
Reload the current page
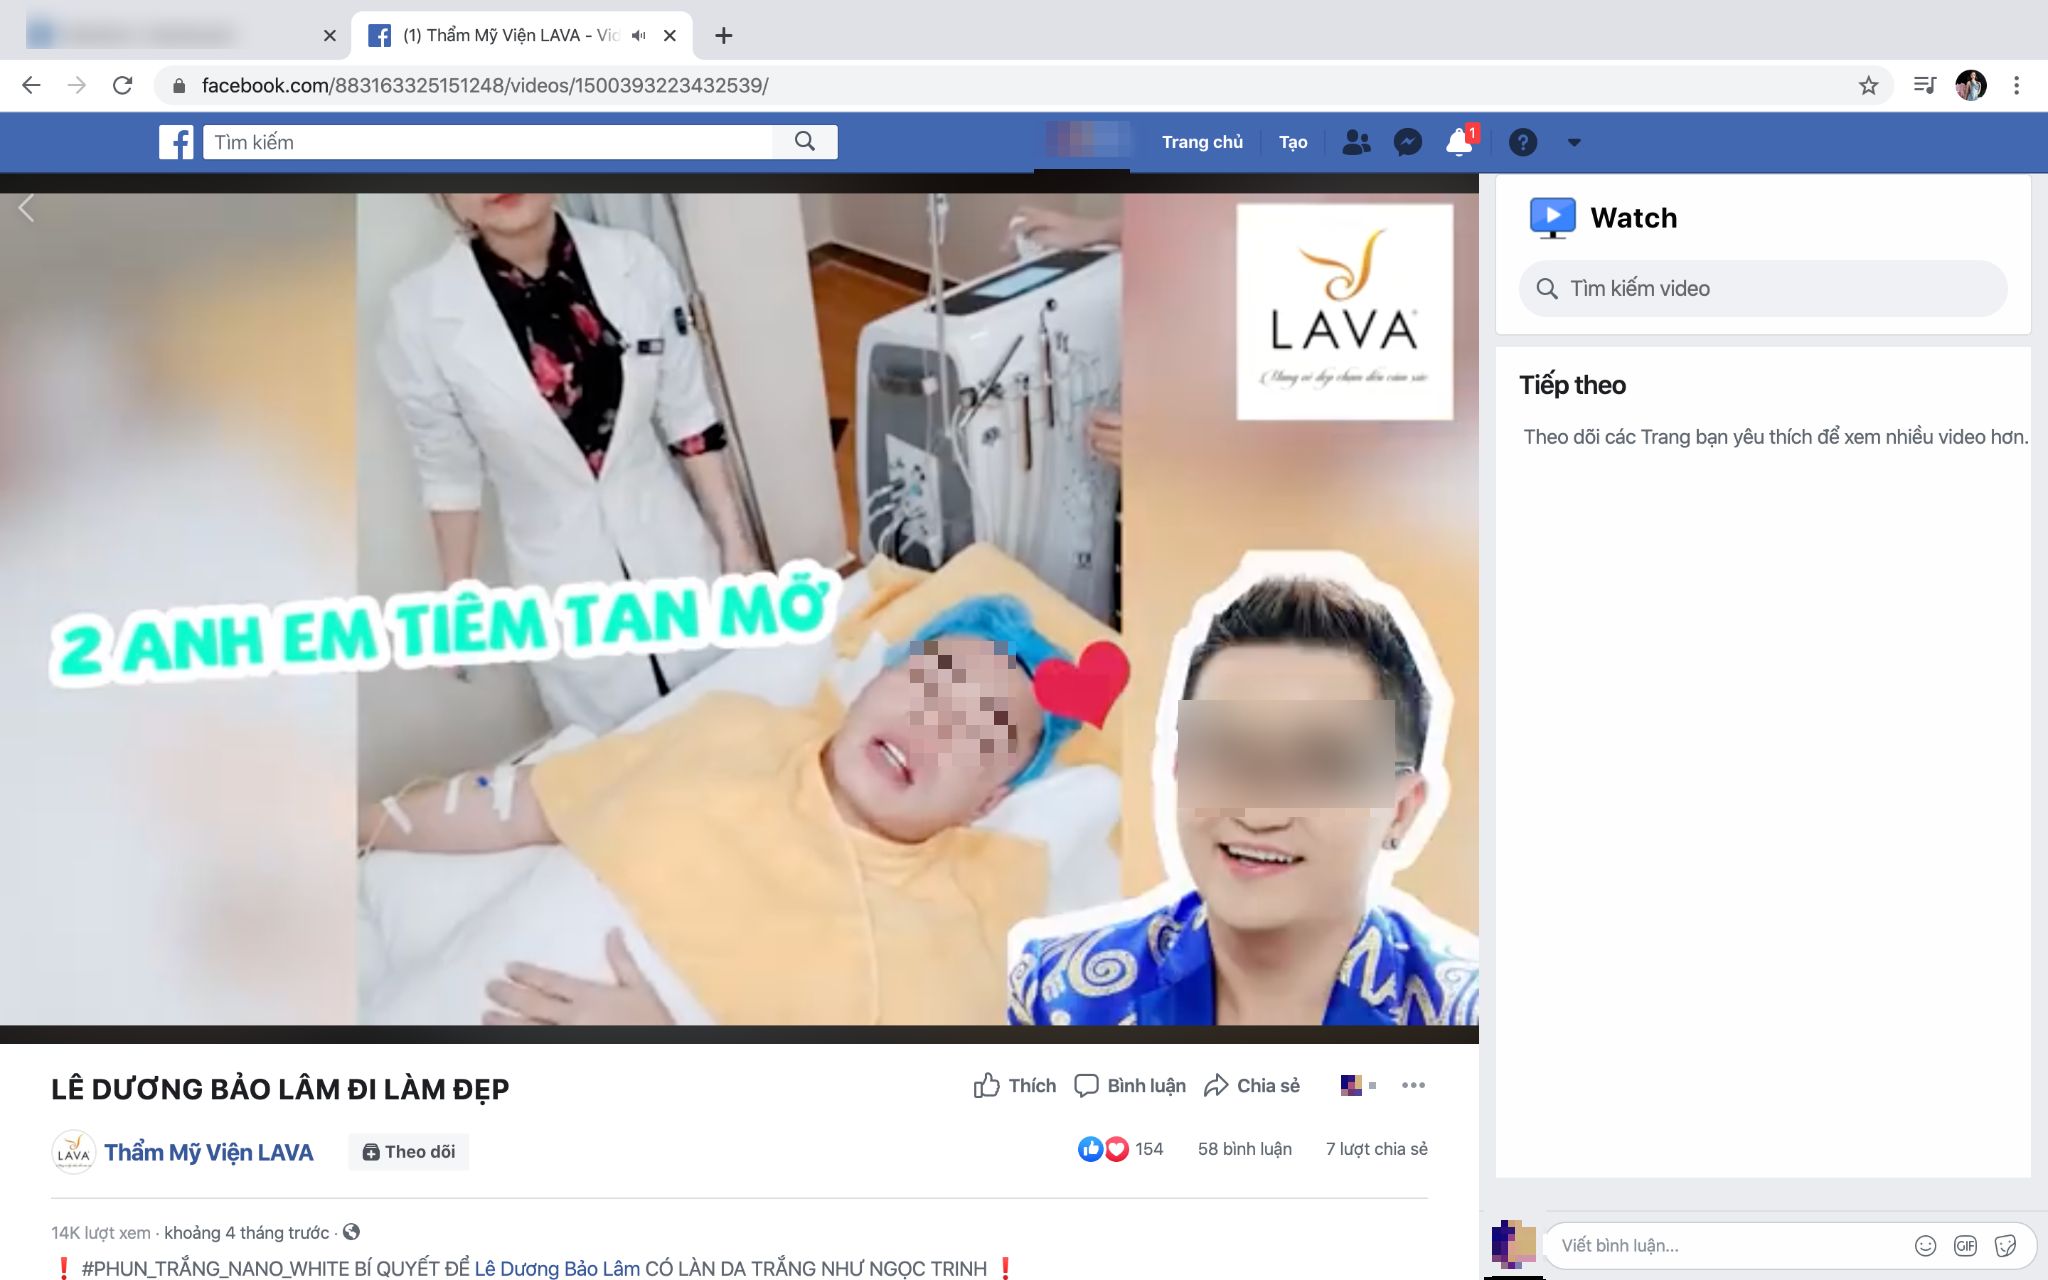tap(123, 86)
